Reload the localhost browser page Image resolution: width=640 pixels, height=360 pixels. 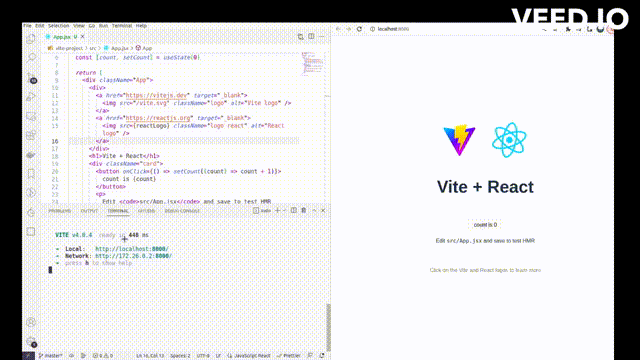click(x=359, y=29)
